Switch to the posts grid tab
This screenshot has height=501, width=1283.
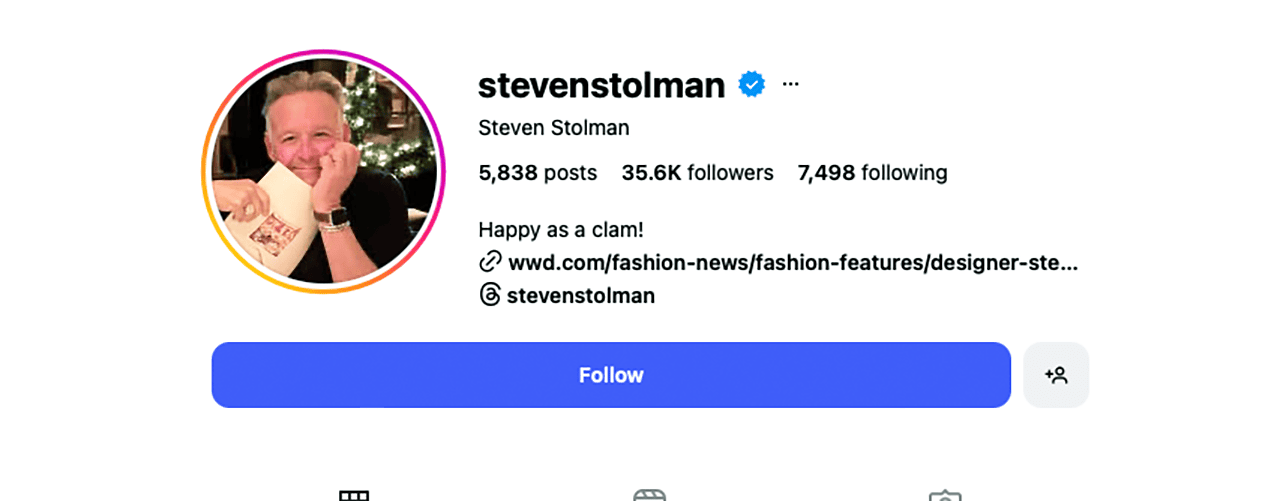click(x=354, y=495)
